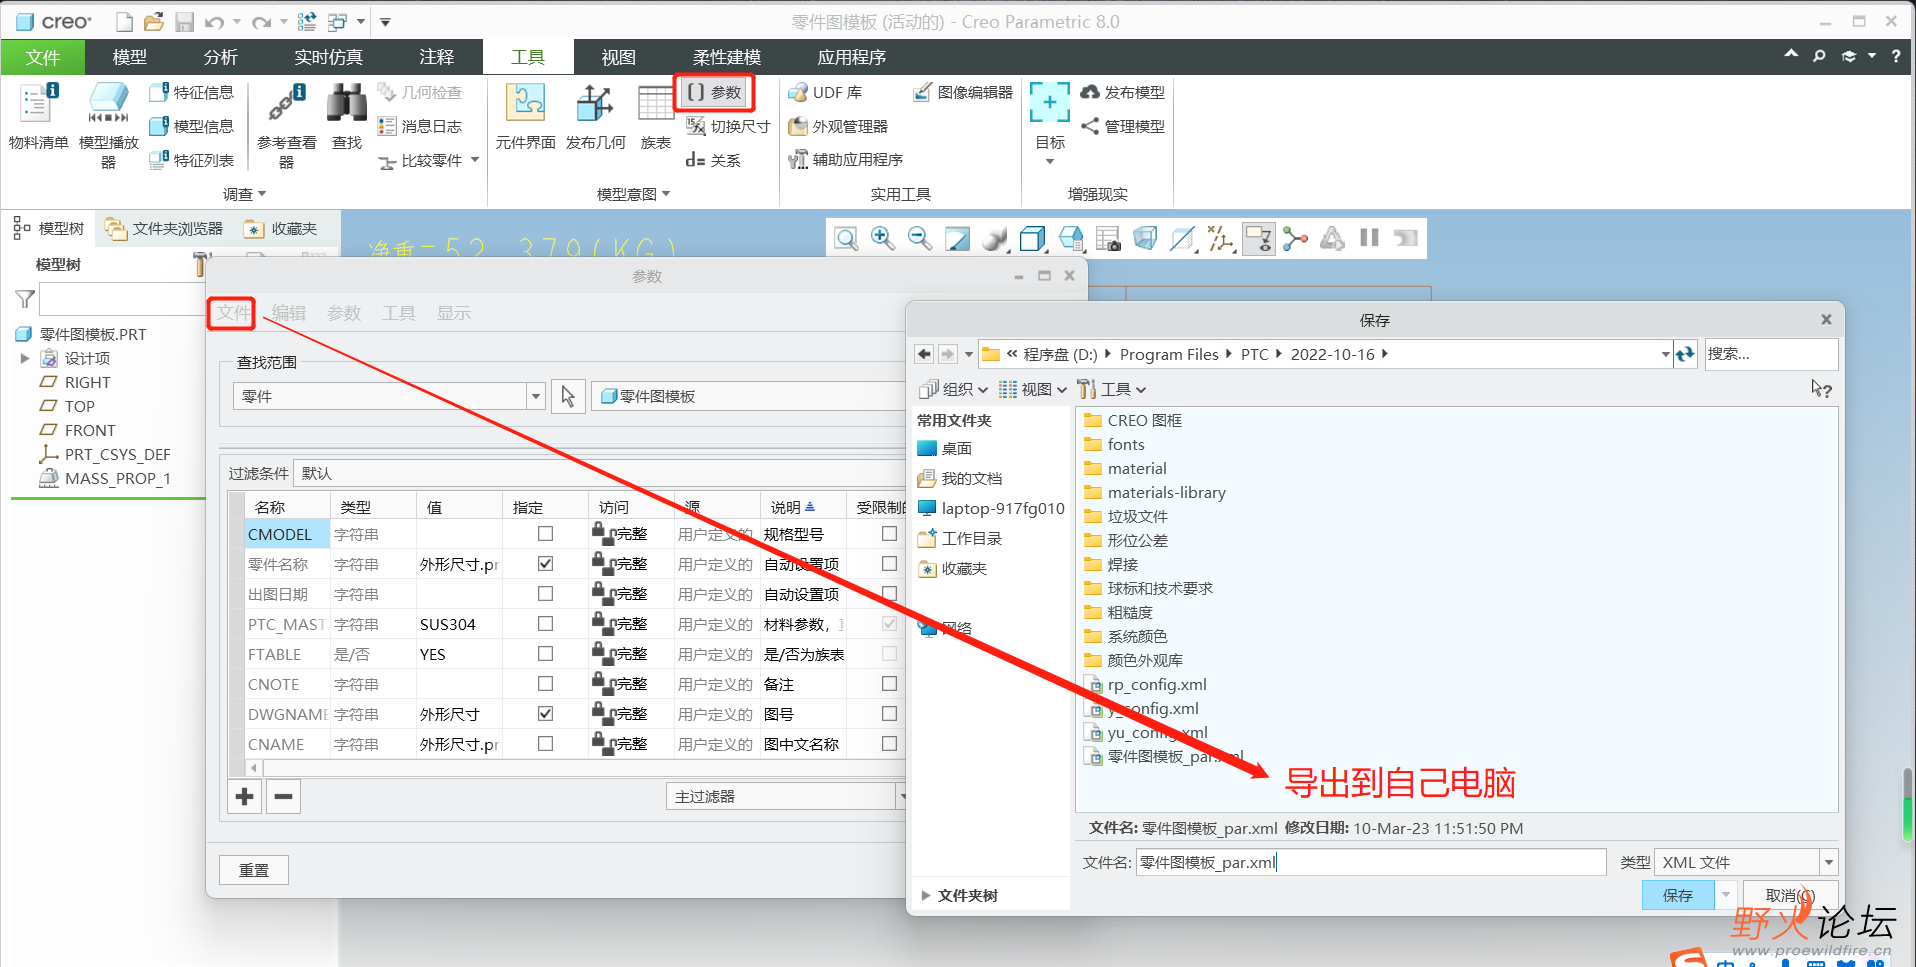Click the New file icon in quick access toolbar
Image resolution: width=1916 pixels, height=967 pixels.
[124, 21]
